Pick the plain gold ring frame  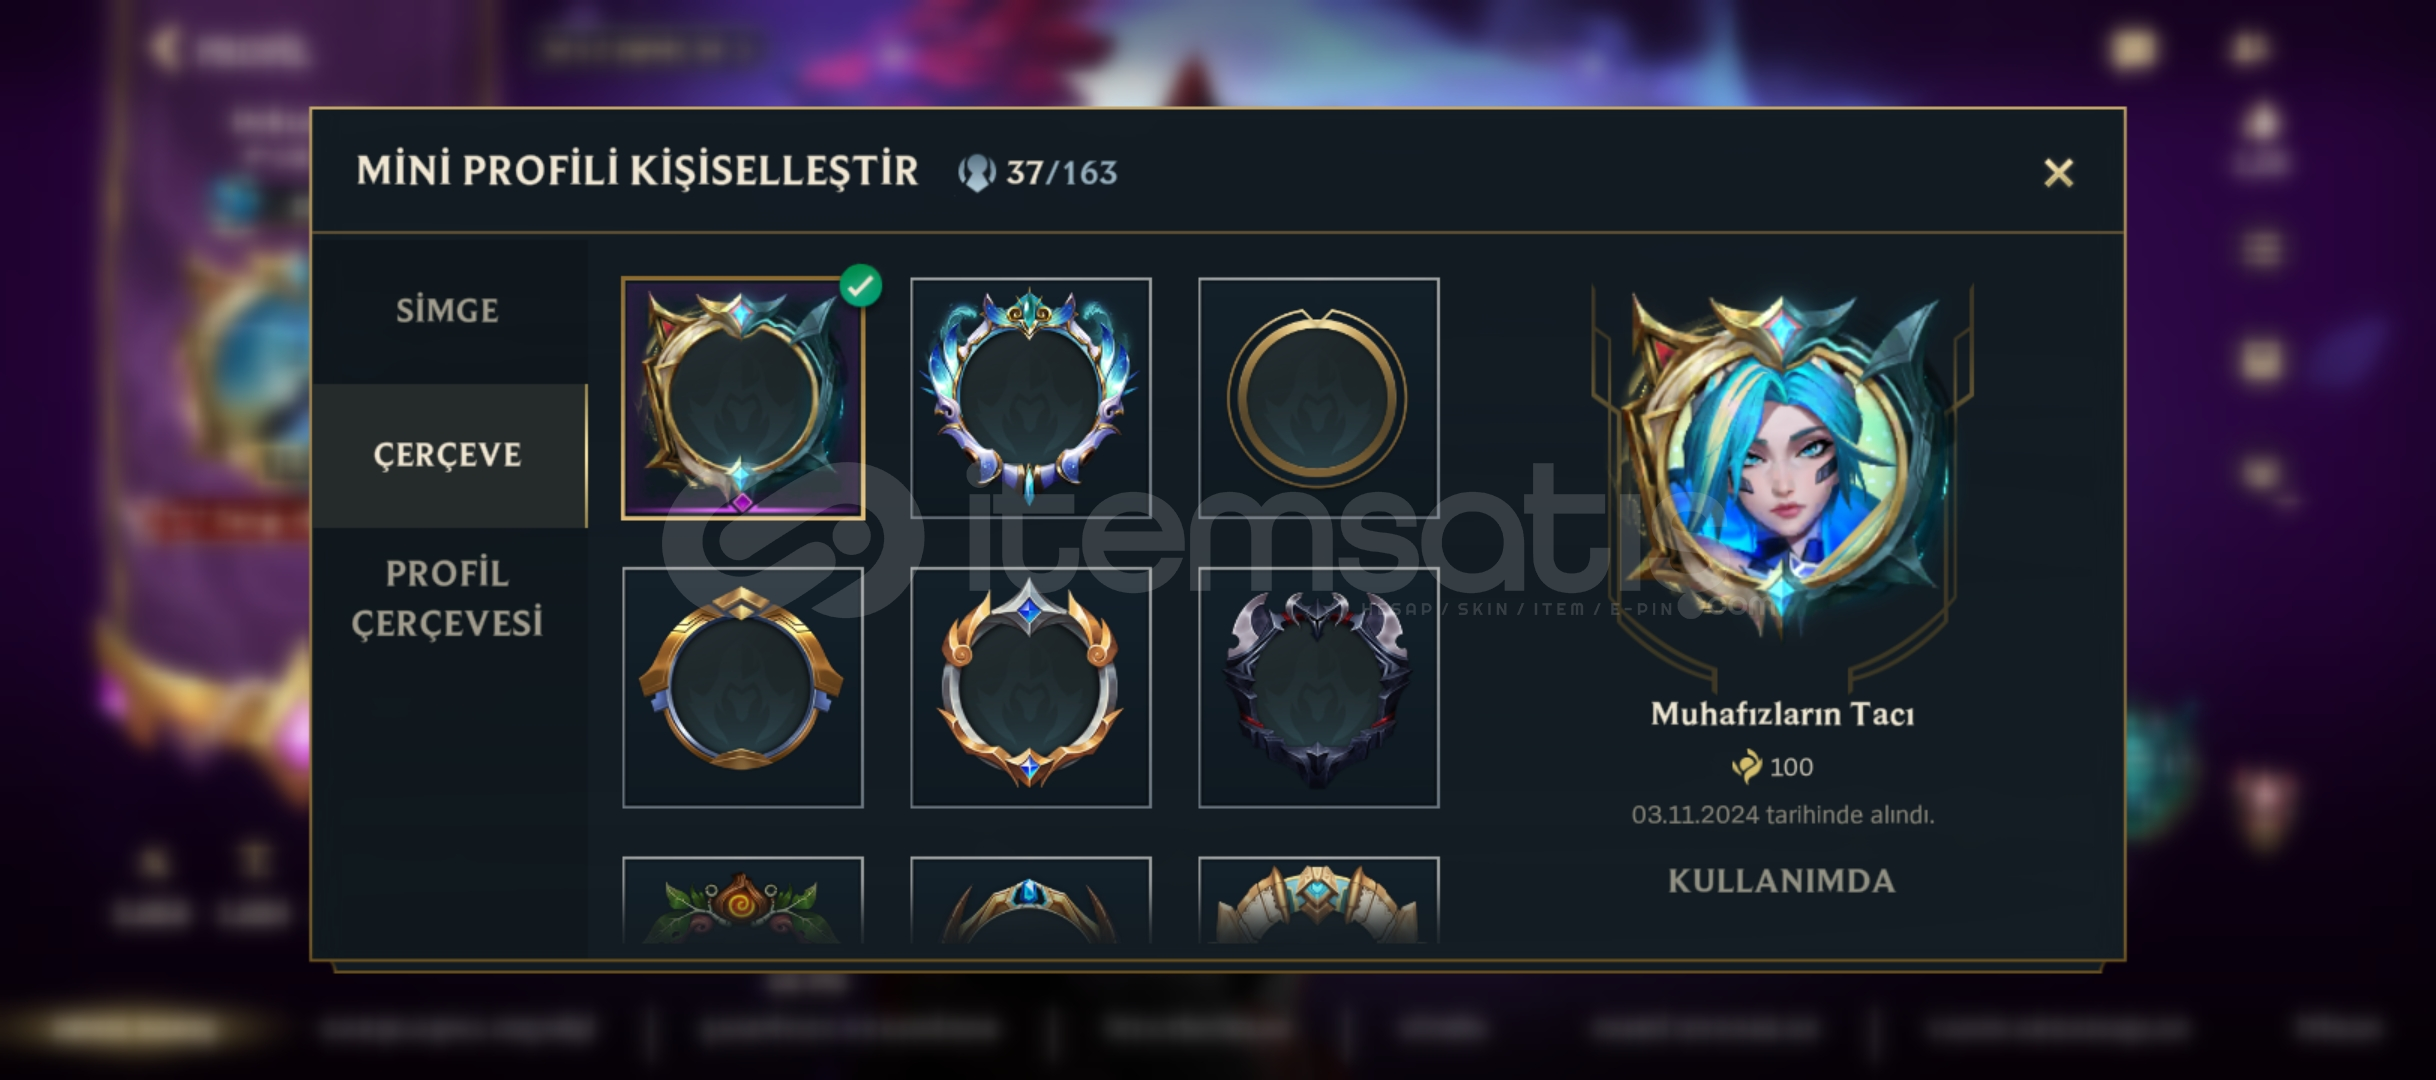[1318, 398]
